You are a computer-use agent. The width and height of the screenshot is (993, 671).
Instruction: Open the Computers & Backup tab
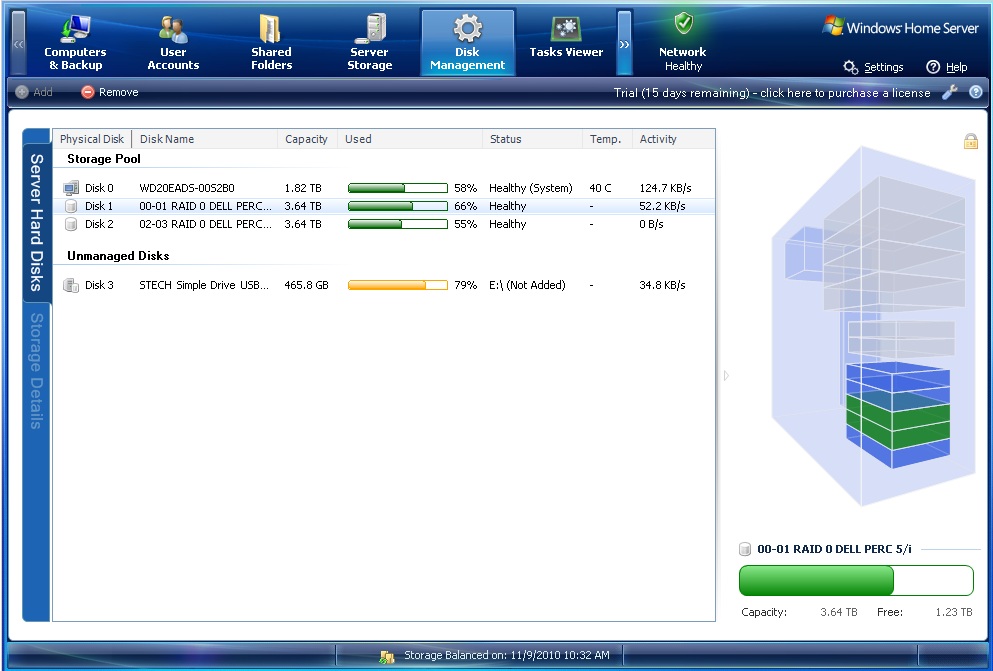pos(75,43)
